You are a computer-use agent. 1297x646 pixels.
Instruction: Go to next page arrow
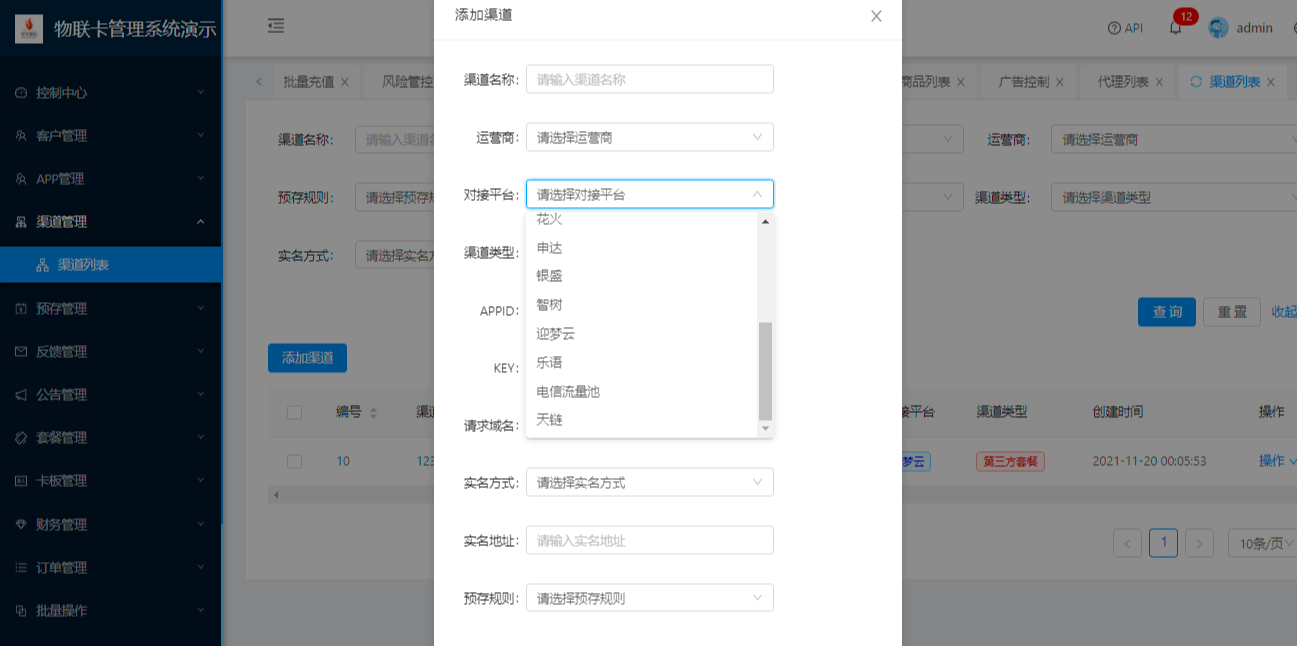1199,543
